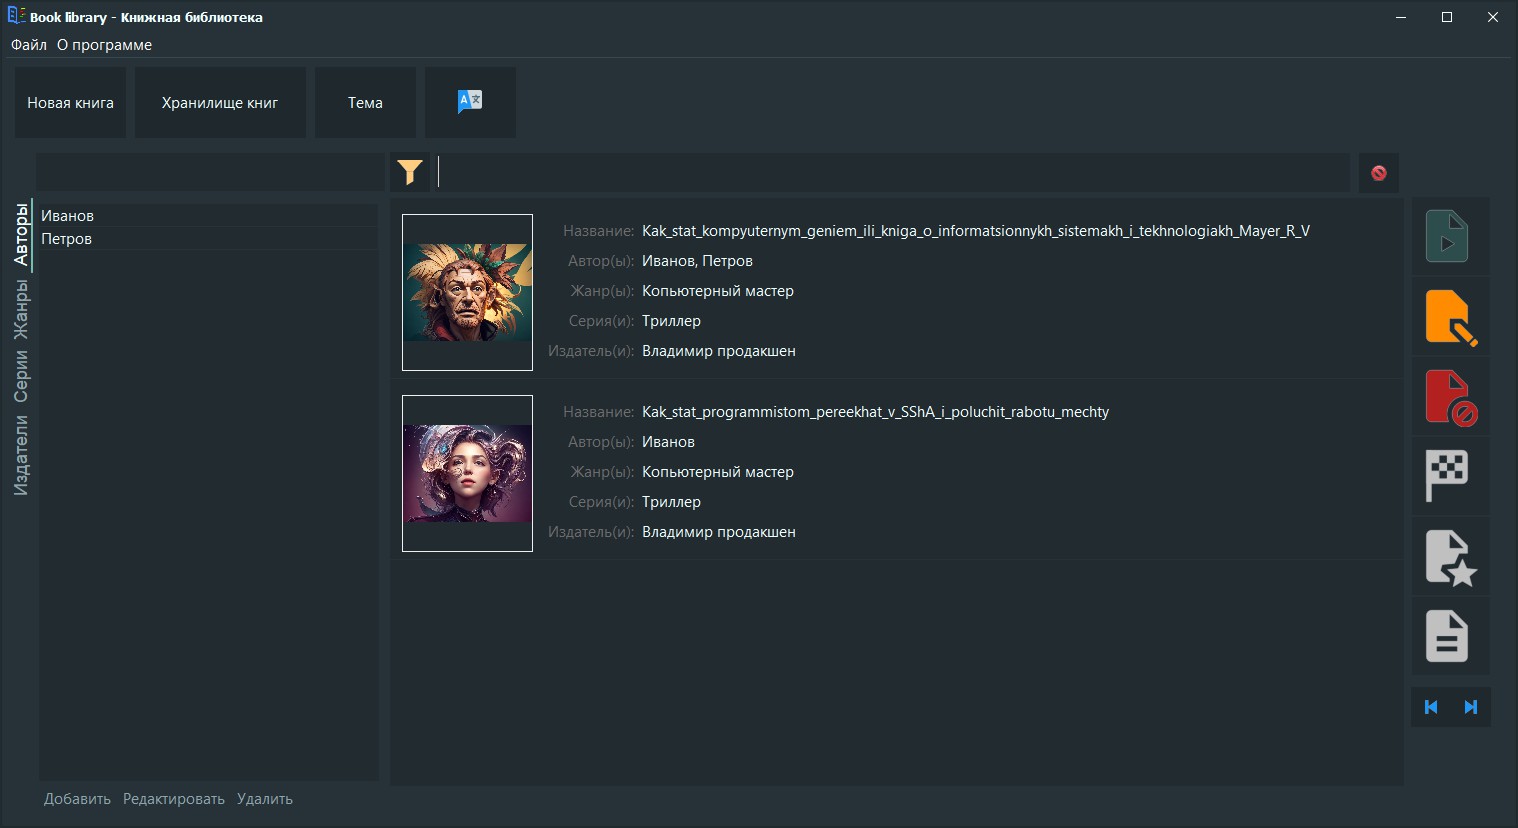
Task: Minimize the Book library window
Action: (1401, 17)
